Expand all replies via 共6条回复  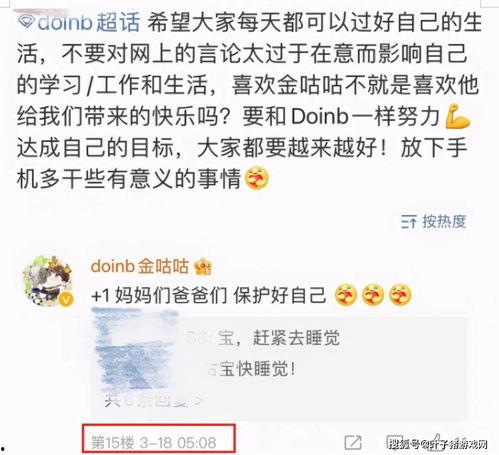[153, 400]
